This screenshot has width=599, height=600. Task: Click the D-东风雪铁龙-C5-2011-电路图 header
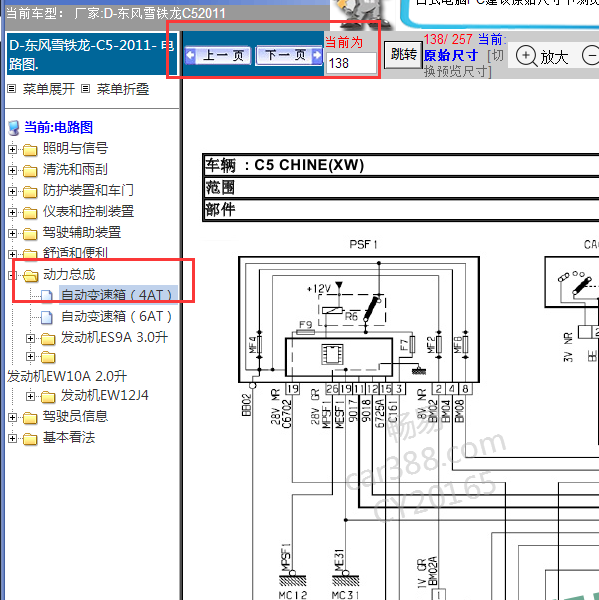tap(92, 54)
